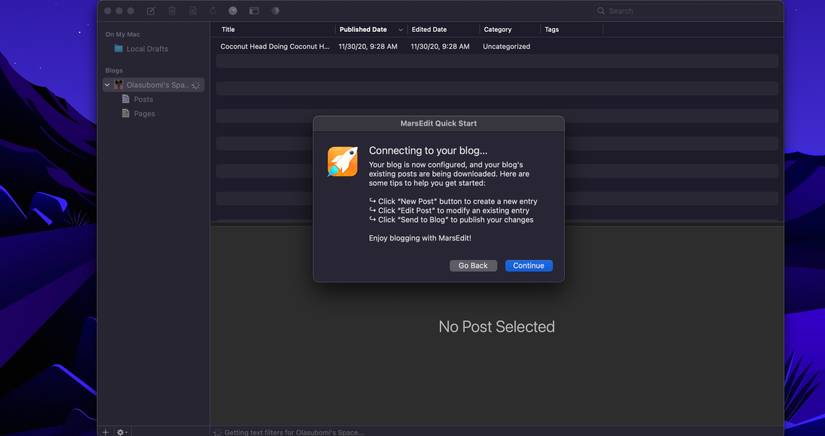Select the Local Drafts folder in sidebar
825x436 pixels.
pos(142,48)
